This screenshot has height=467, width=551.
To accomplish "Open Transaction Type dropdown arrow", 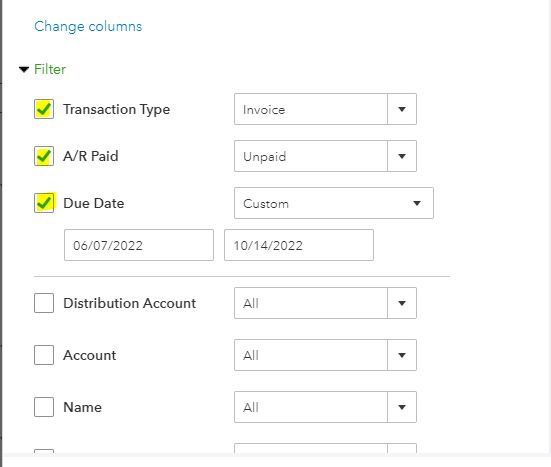I will tap(402, 109).
